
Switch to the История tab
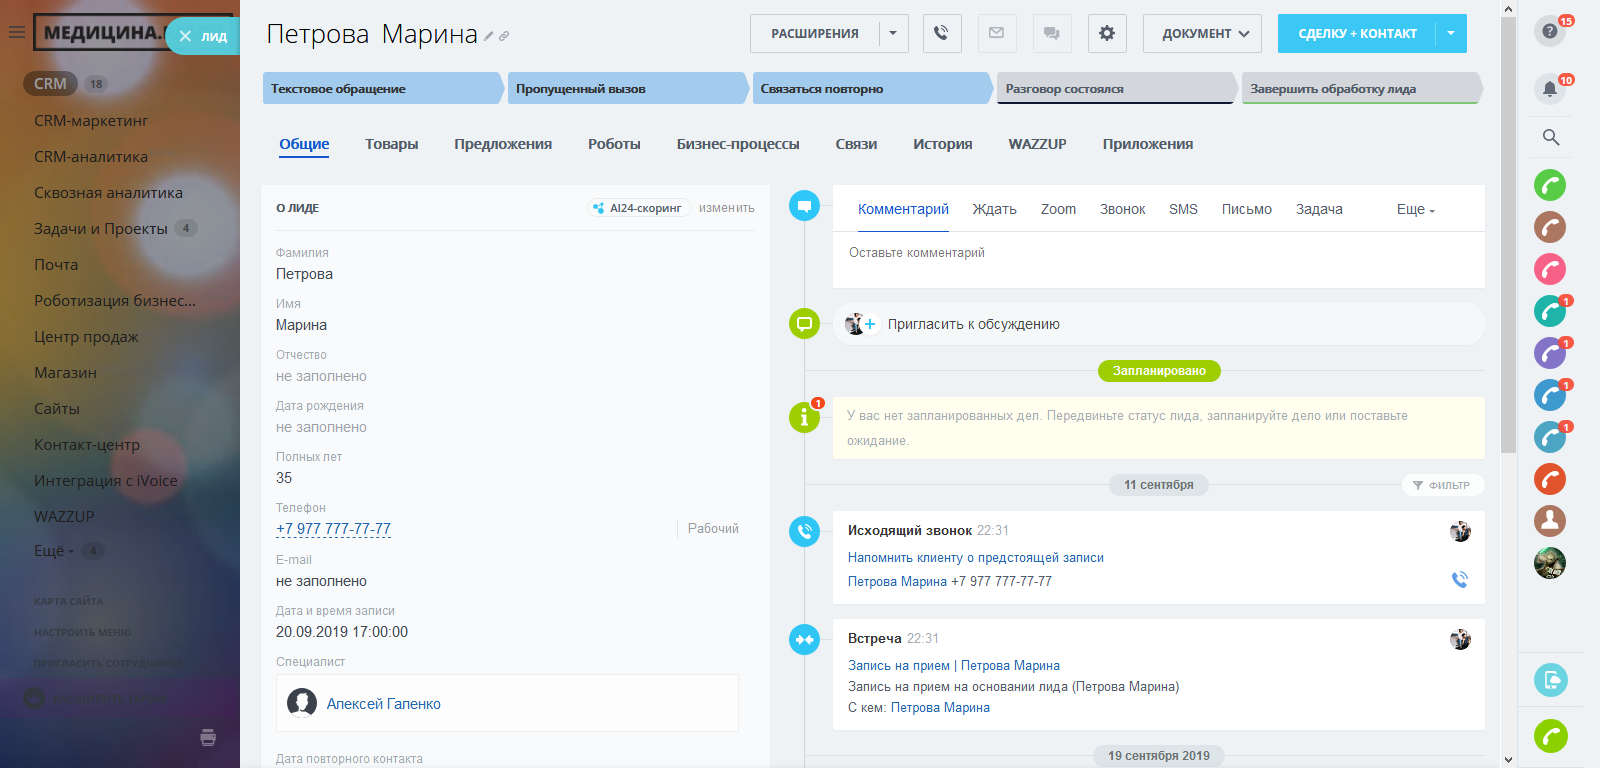click(942, 144)
